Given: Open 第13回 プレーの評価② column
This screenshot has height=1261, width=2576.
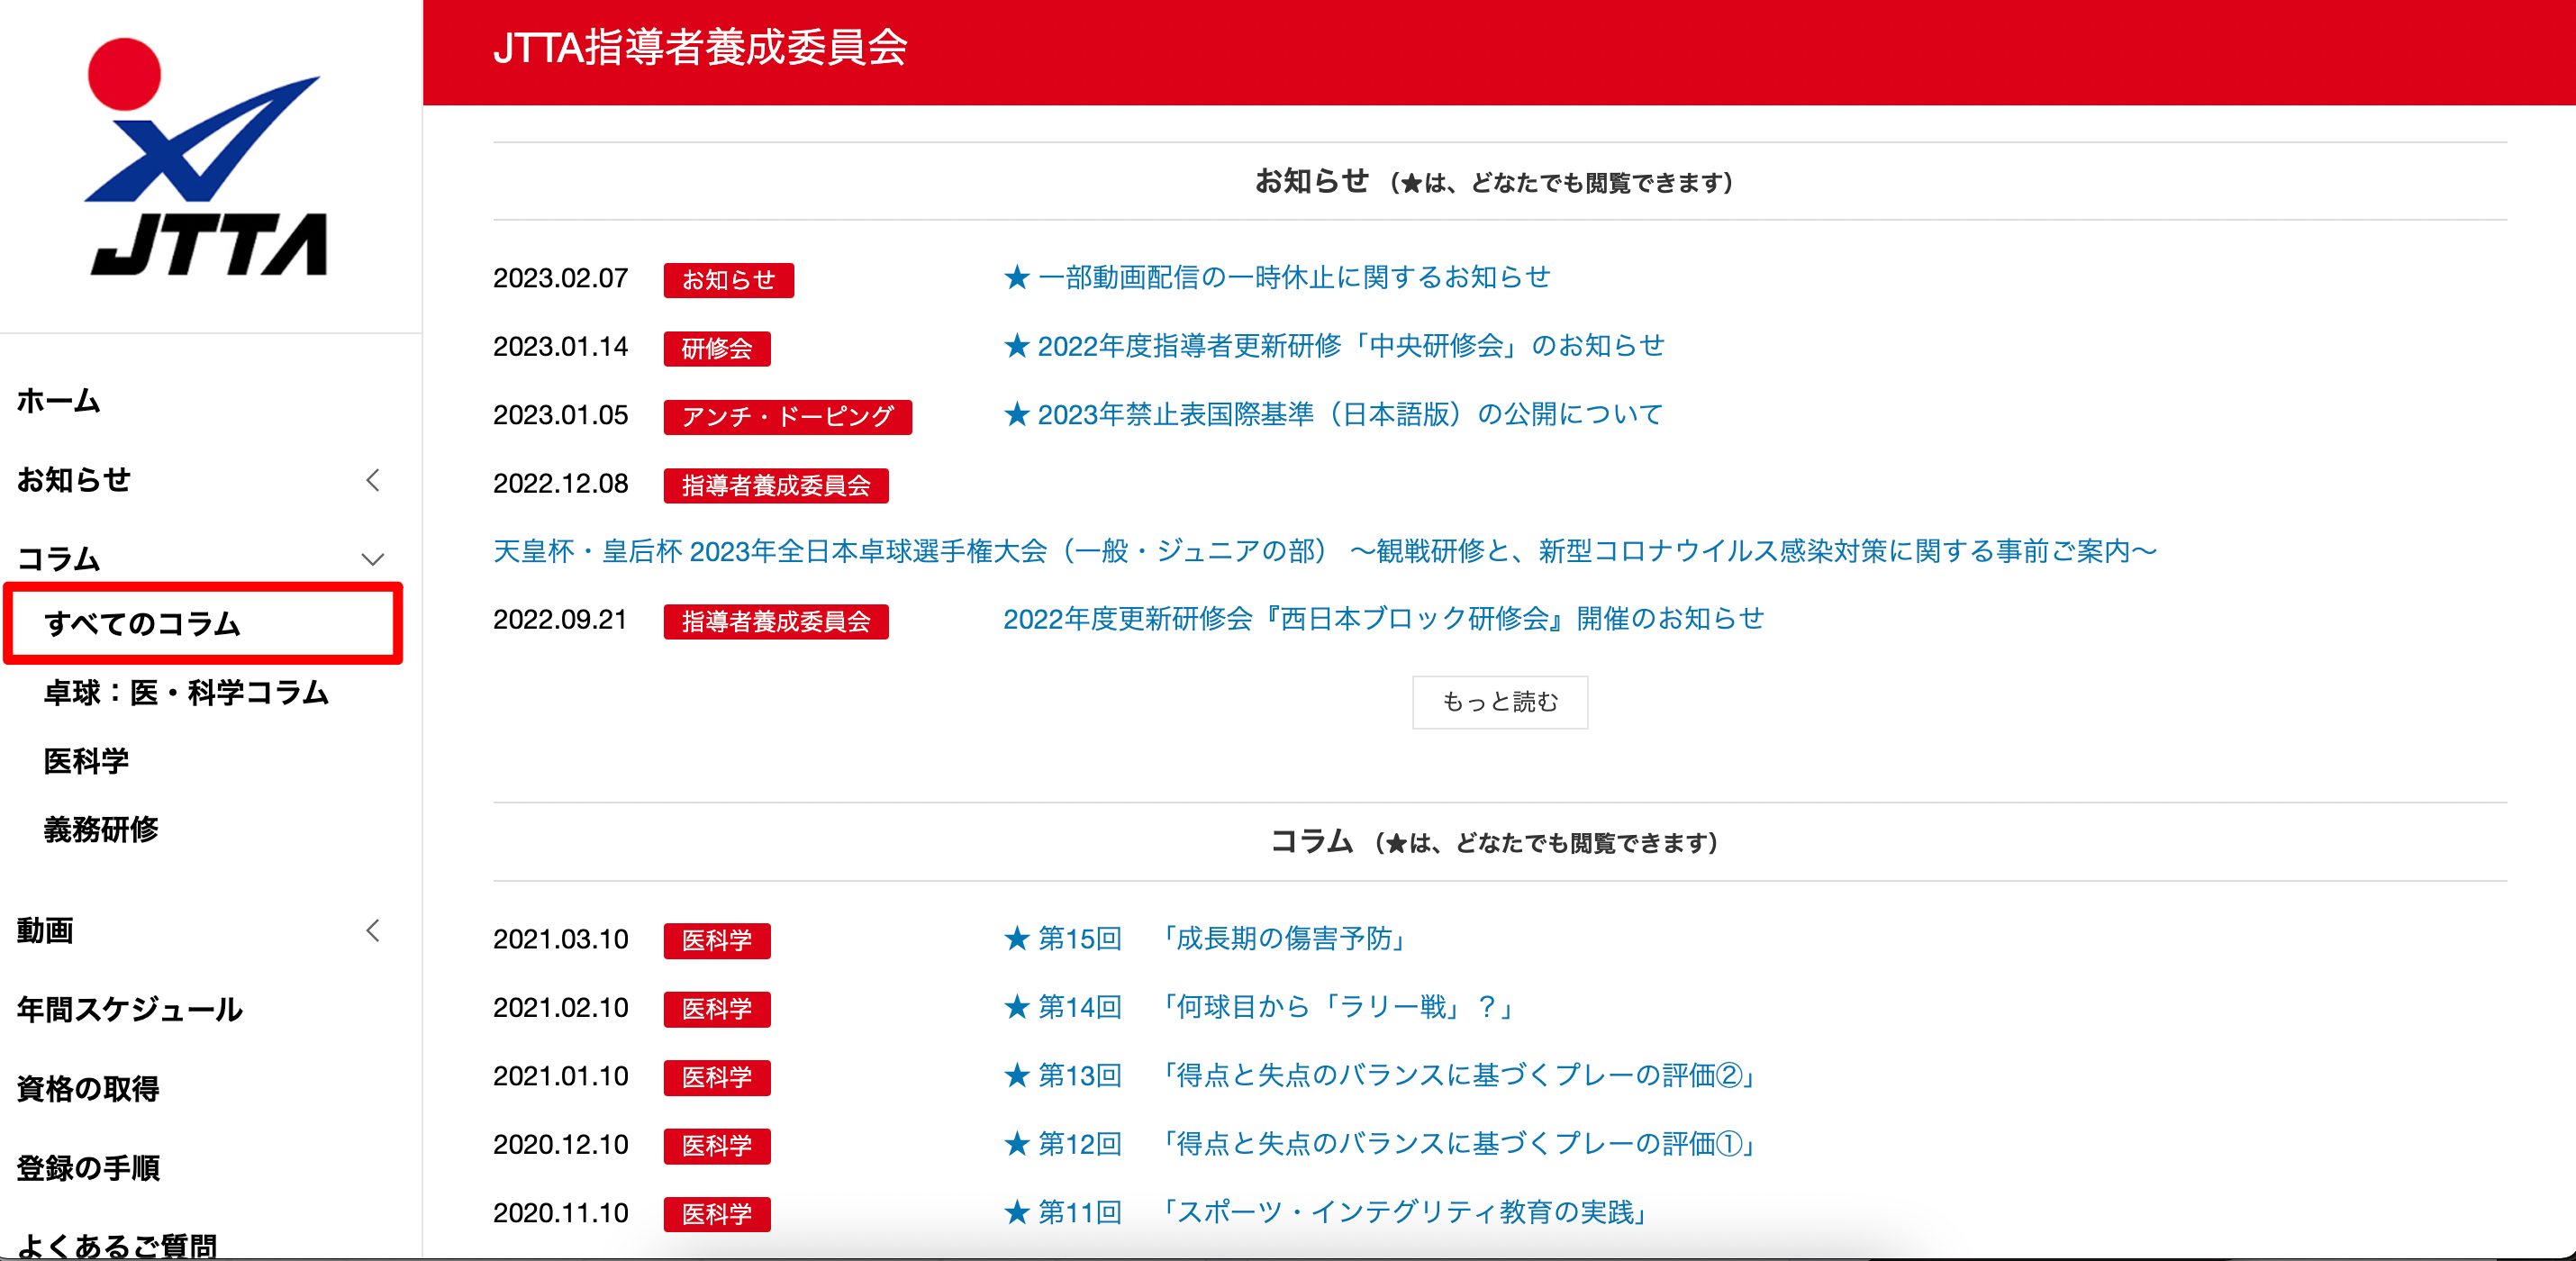Looking at the screenshot, I should click(x=1381, y=1075).
